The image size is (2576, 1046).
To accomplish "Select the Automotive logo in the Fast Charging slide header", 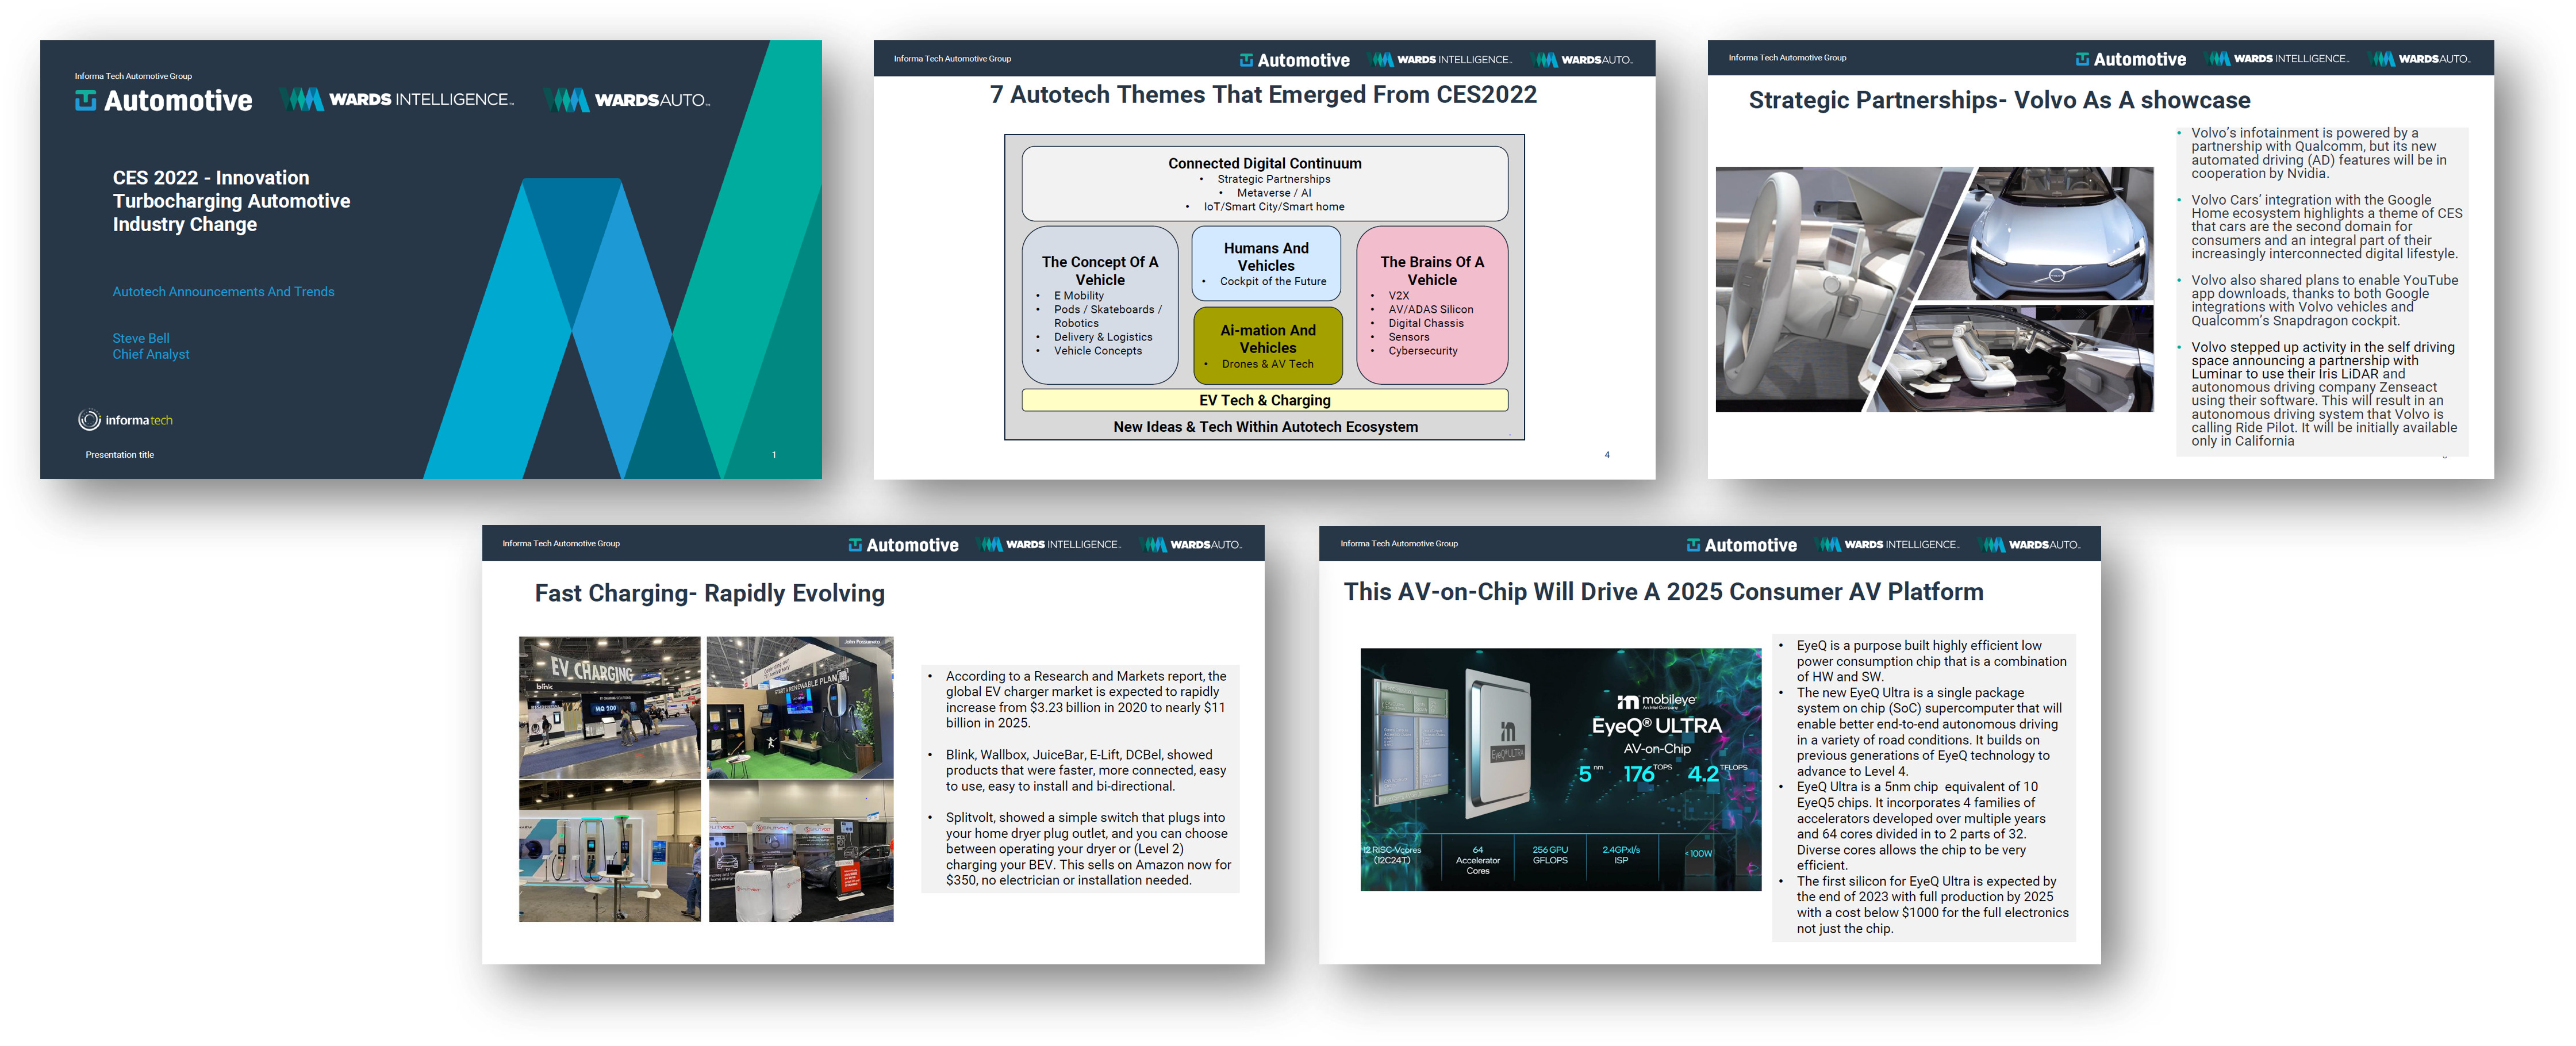I will tap(903, 545).
